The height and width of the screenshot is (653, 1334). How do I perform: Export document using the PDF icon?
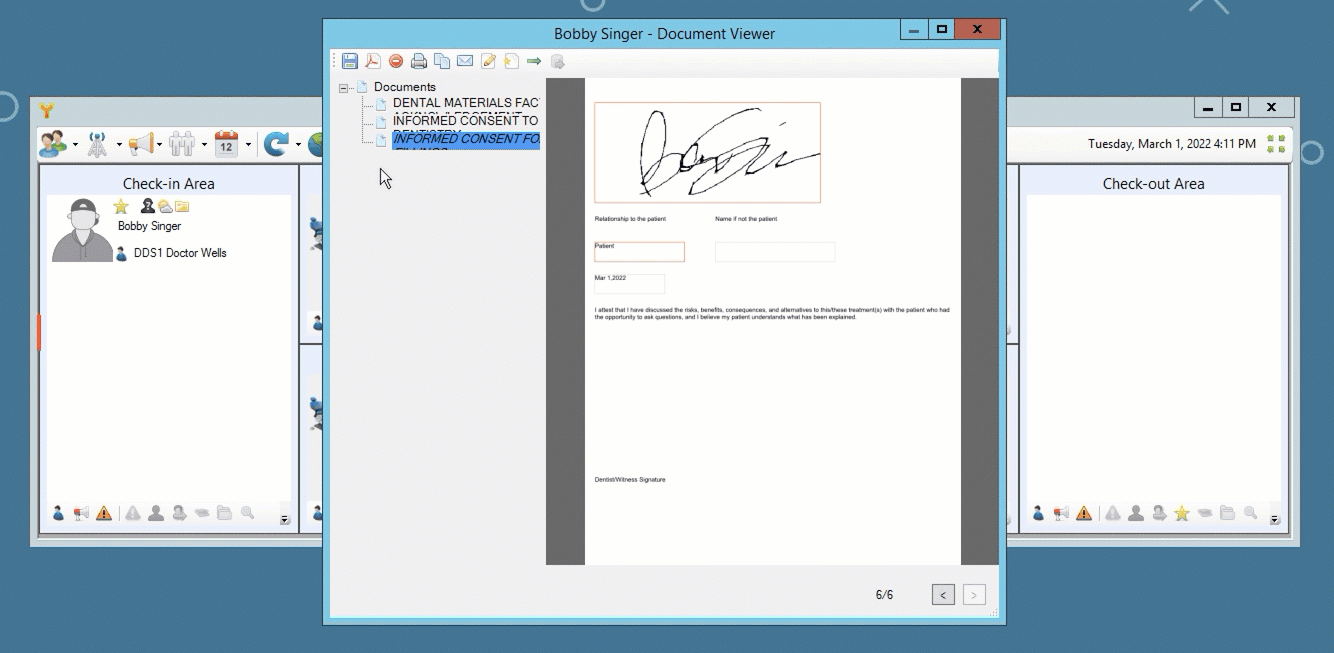coord(373,61)
